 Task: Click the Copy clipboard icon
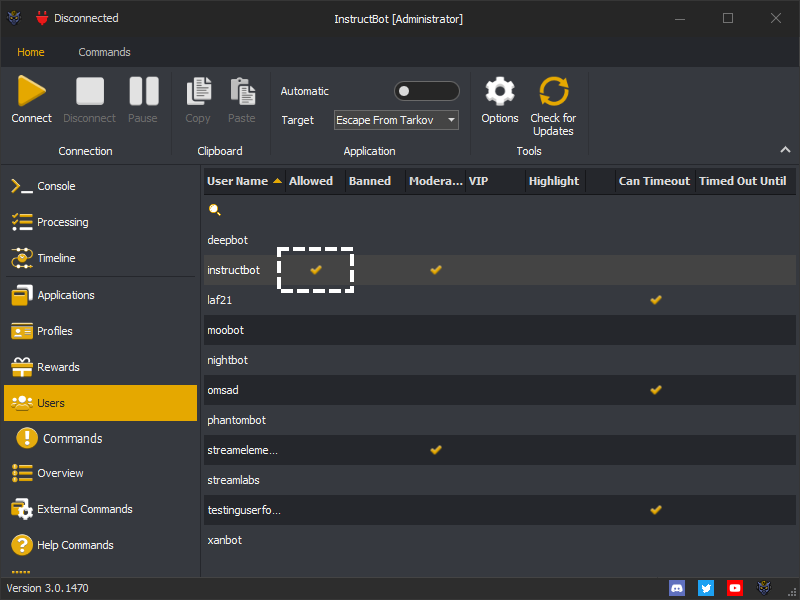[198, 91]
